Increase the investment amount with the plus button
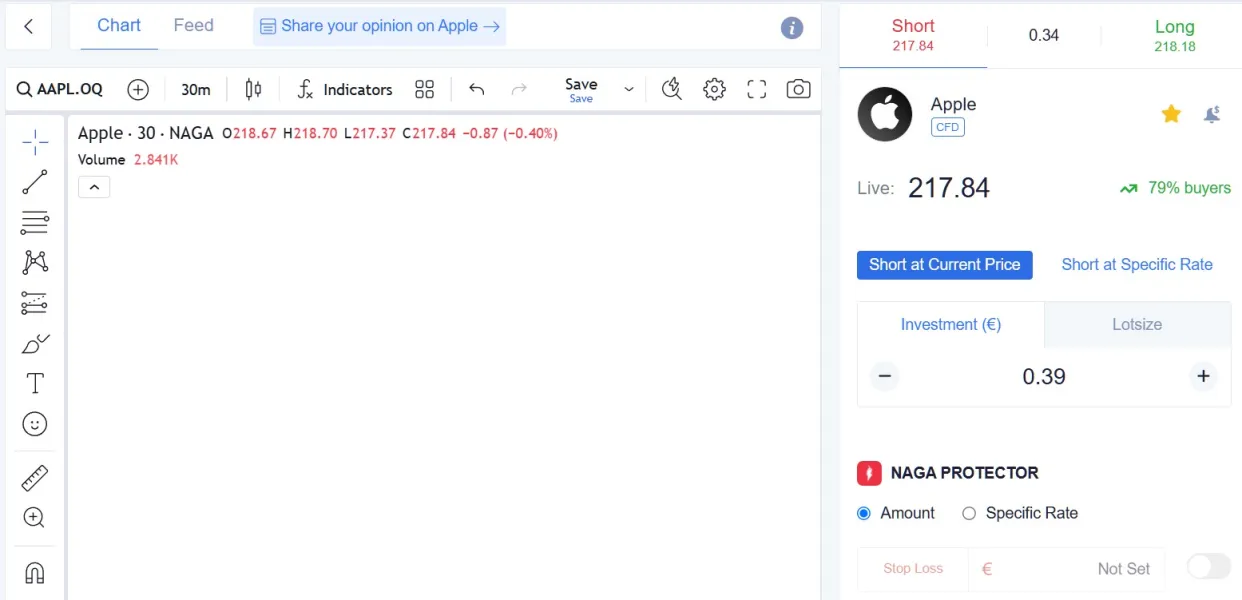 (1203, 377)
